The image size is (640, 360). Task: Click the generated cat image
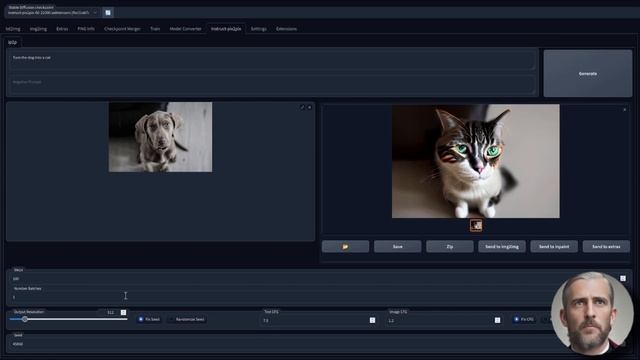click(x=476, y=161)
